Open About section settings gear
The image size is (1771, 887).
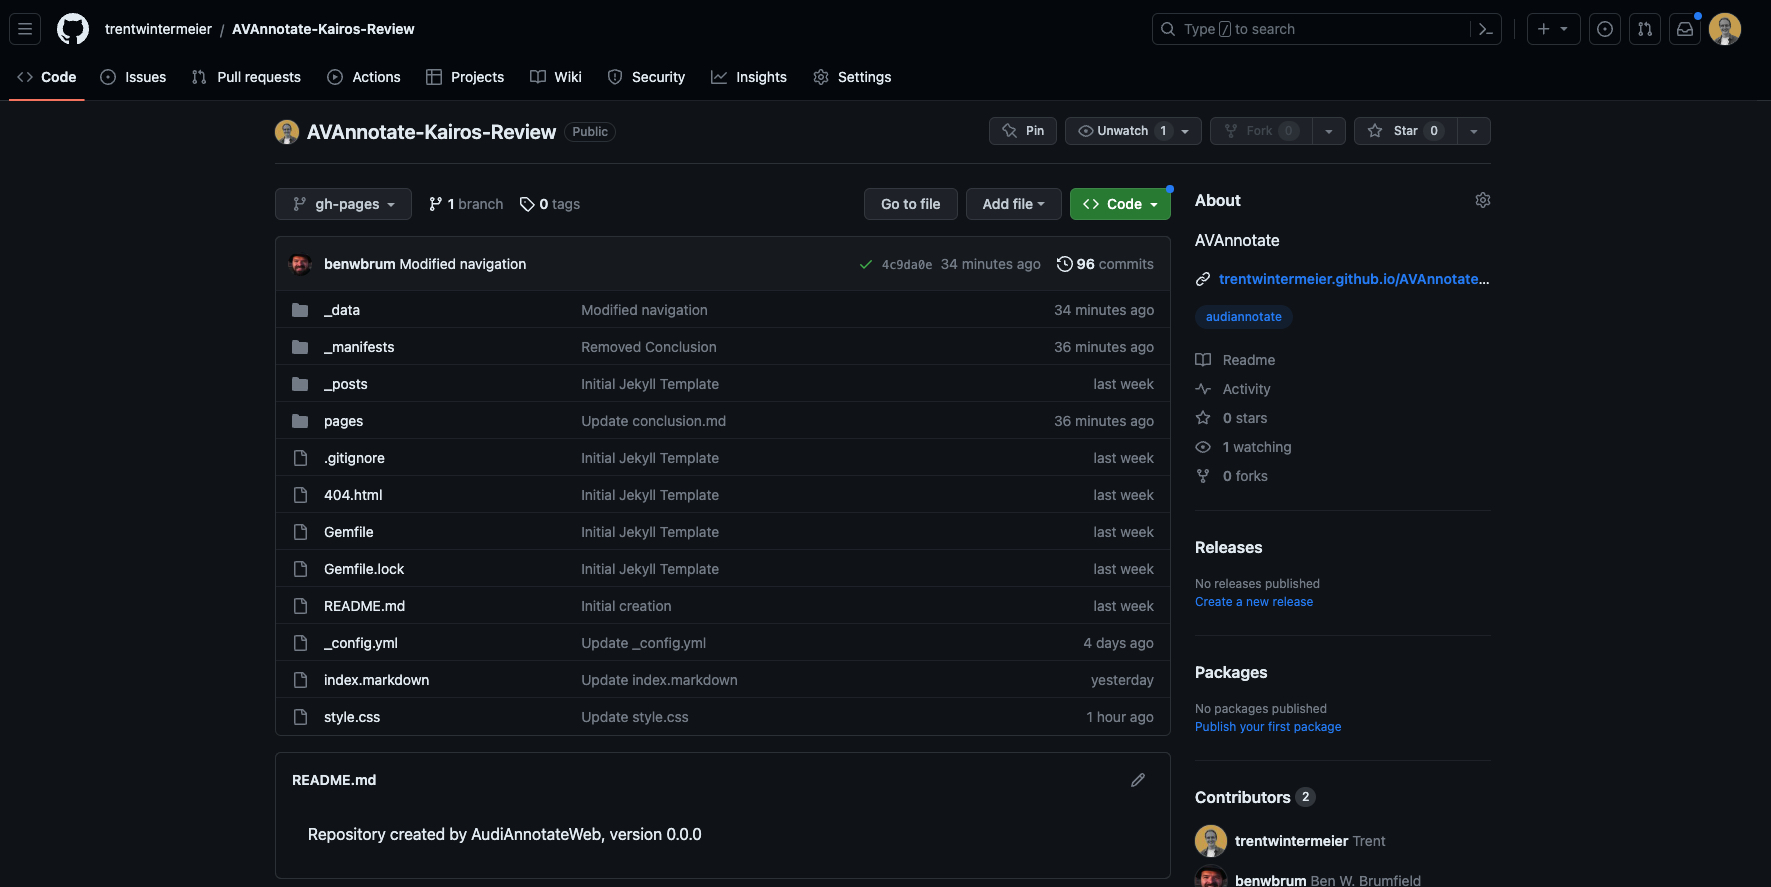[1483, 200]
